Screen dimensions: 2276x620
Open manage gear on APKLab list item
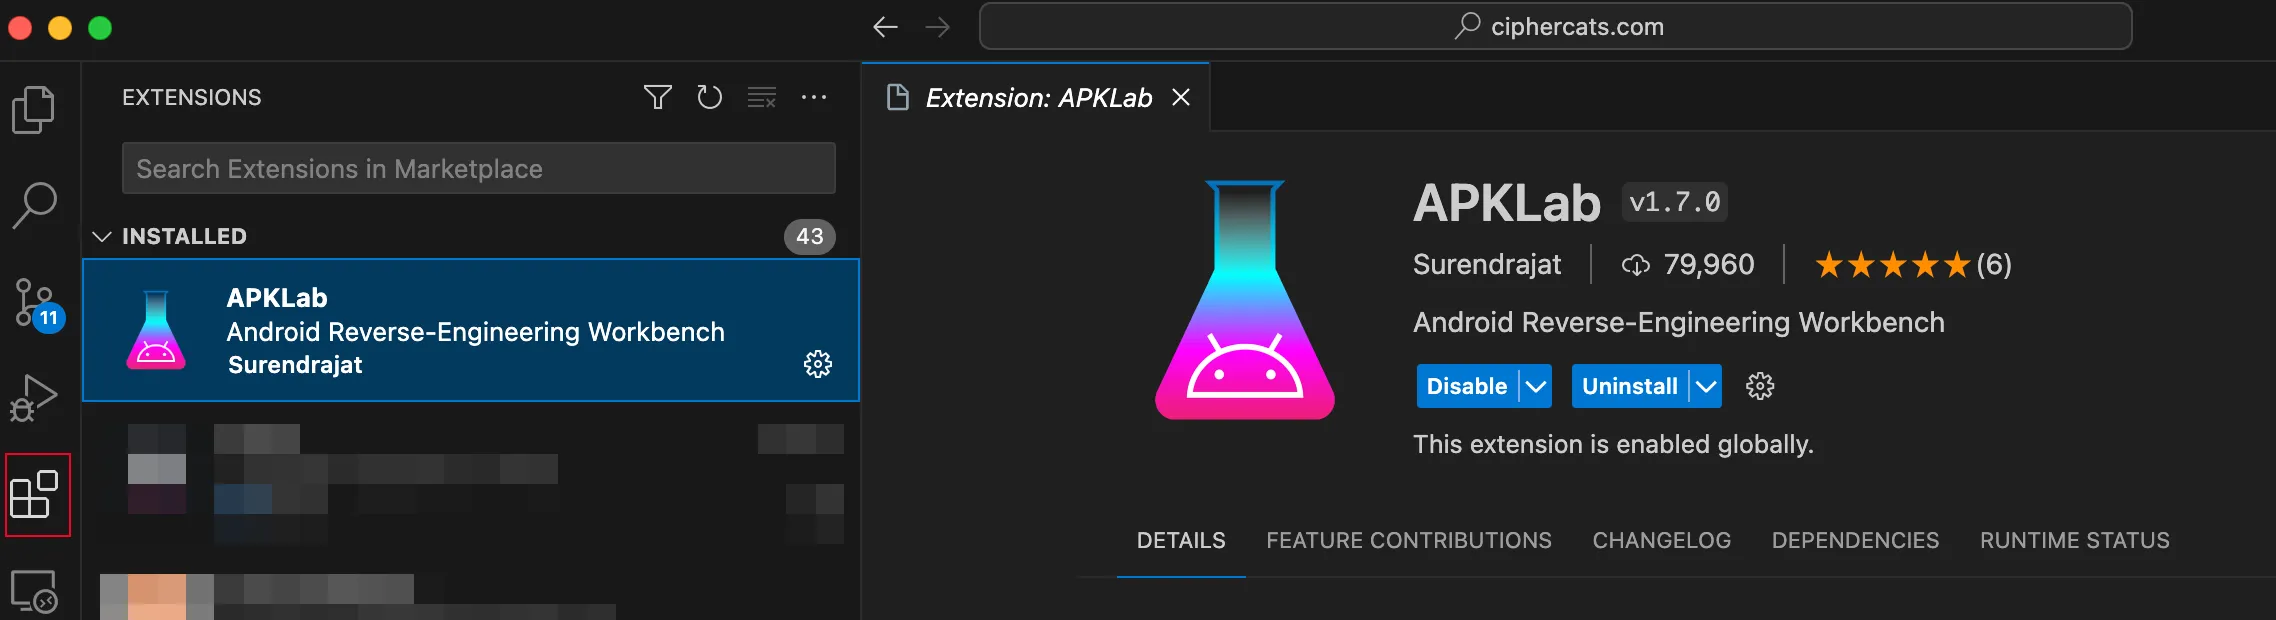tap(817, 364)
